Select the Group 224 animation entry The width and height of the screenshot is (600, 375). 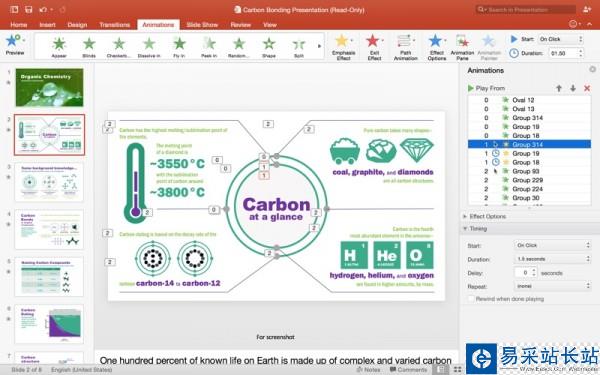click(529, 189)
